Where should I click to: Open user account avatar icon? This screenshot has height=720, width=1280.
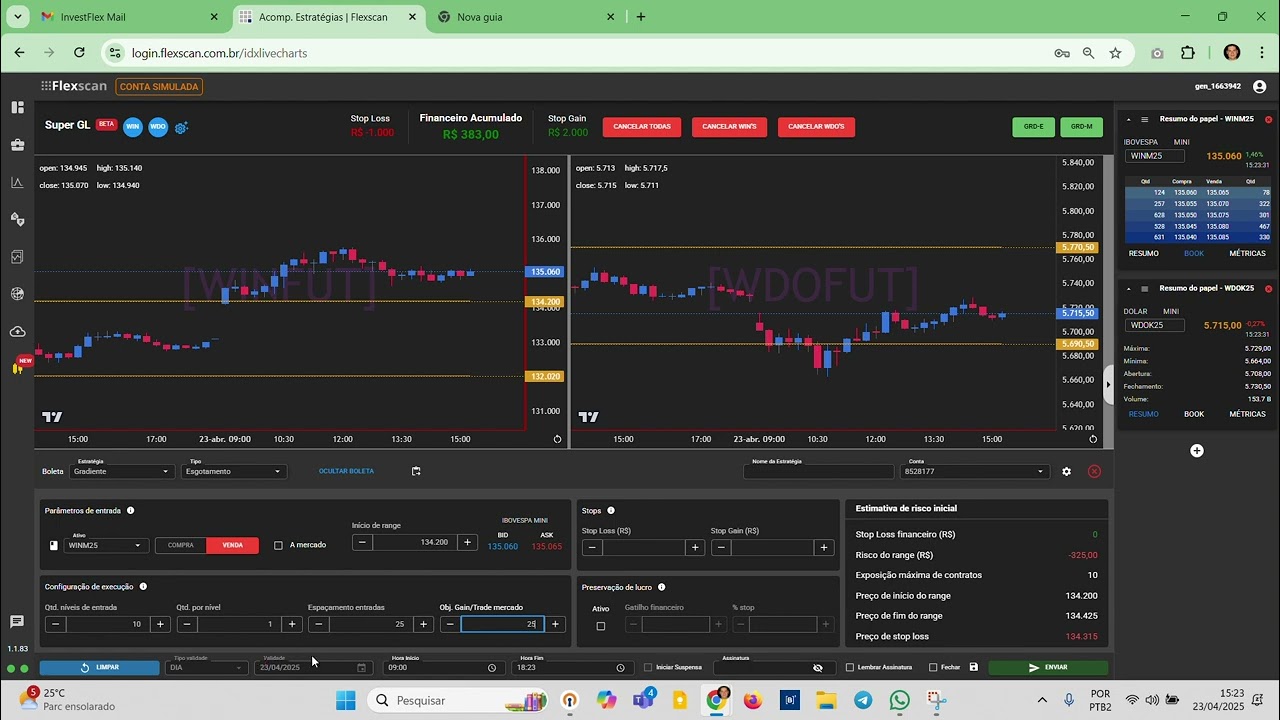point(1259,87)
